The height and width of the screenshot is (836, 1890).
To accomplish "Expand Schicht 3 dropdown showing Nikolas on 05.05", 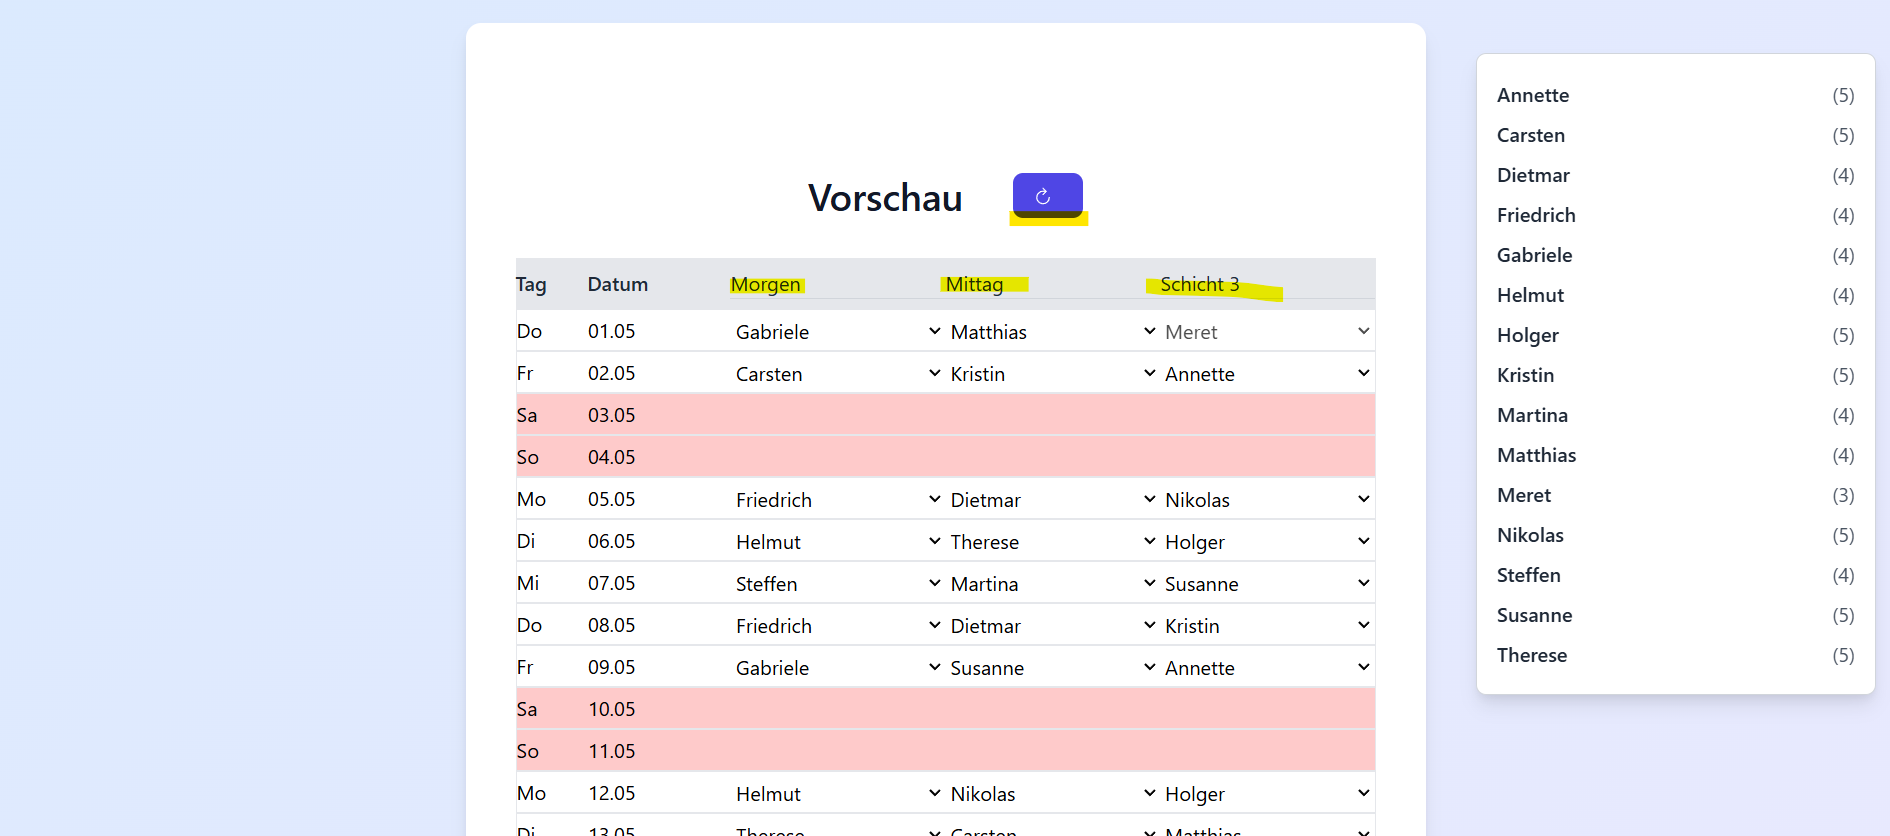I will (x=1265, y=500).
